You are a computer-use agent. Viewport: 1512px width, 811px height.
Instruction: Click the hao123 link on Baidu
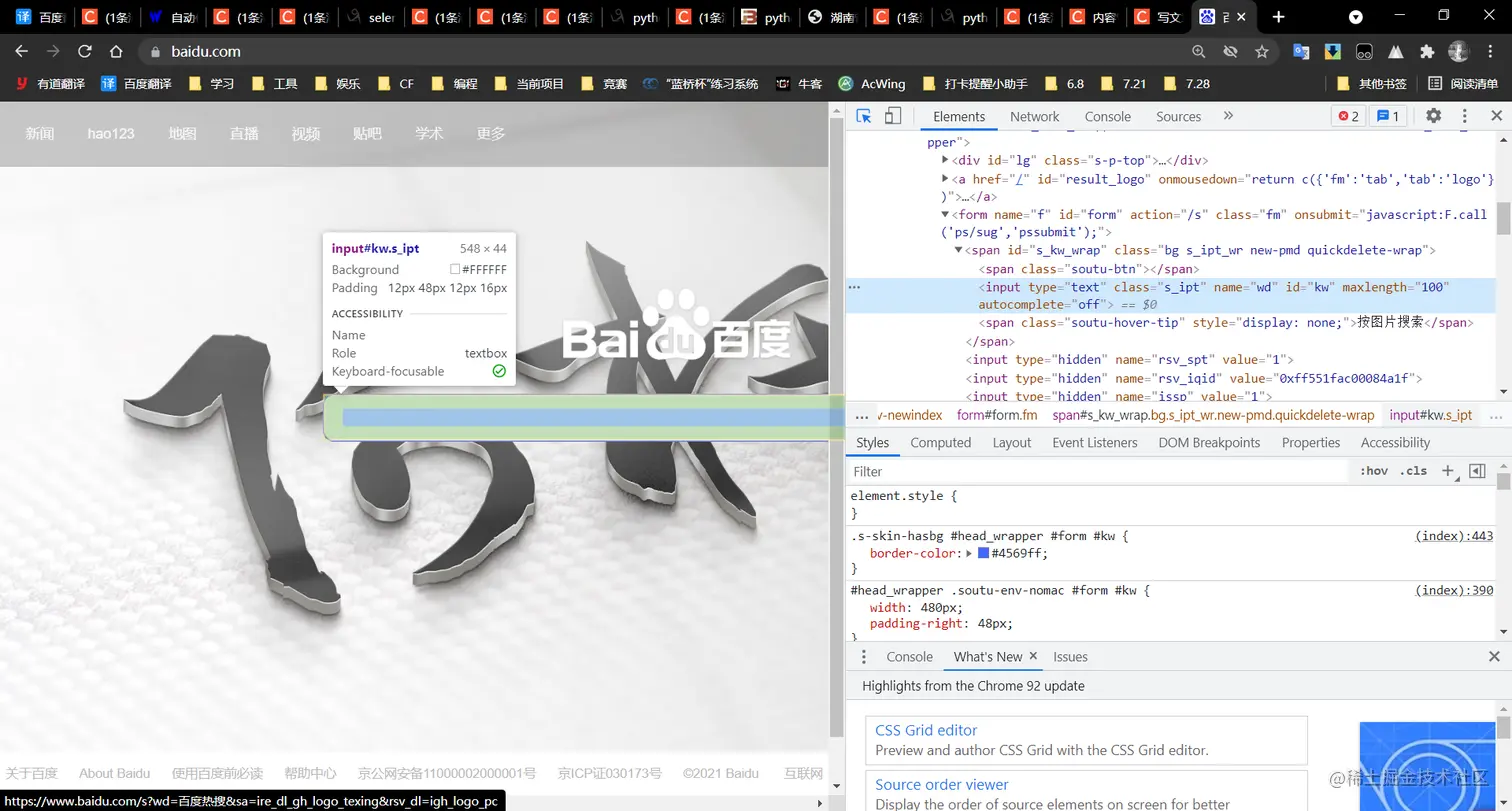coord(110,133)
